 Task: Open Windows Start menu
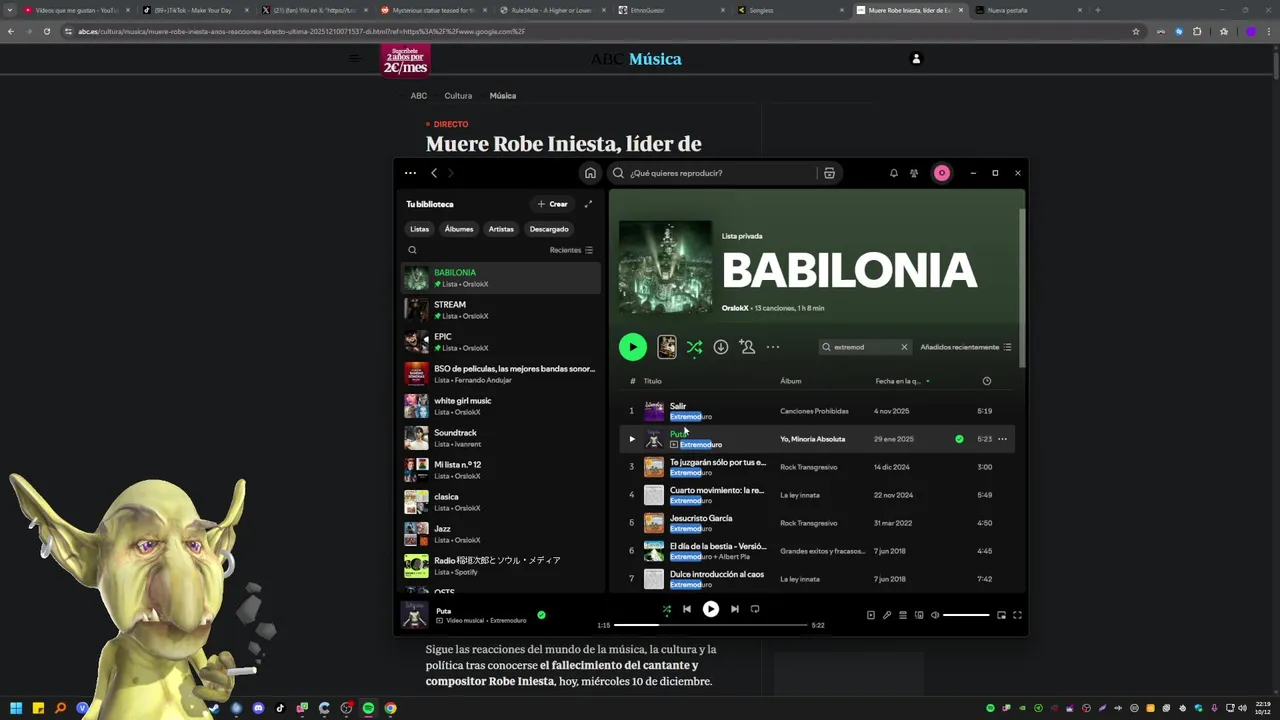[16, 708]
